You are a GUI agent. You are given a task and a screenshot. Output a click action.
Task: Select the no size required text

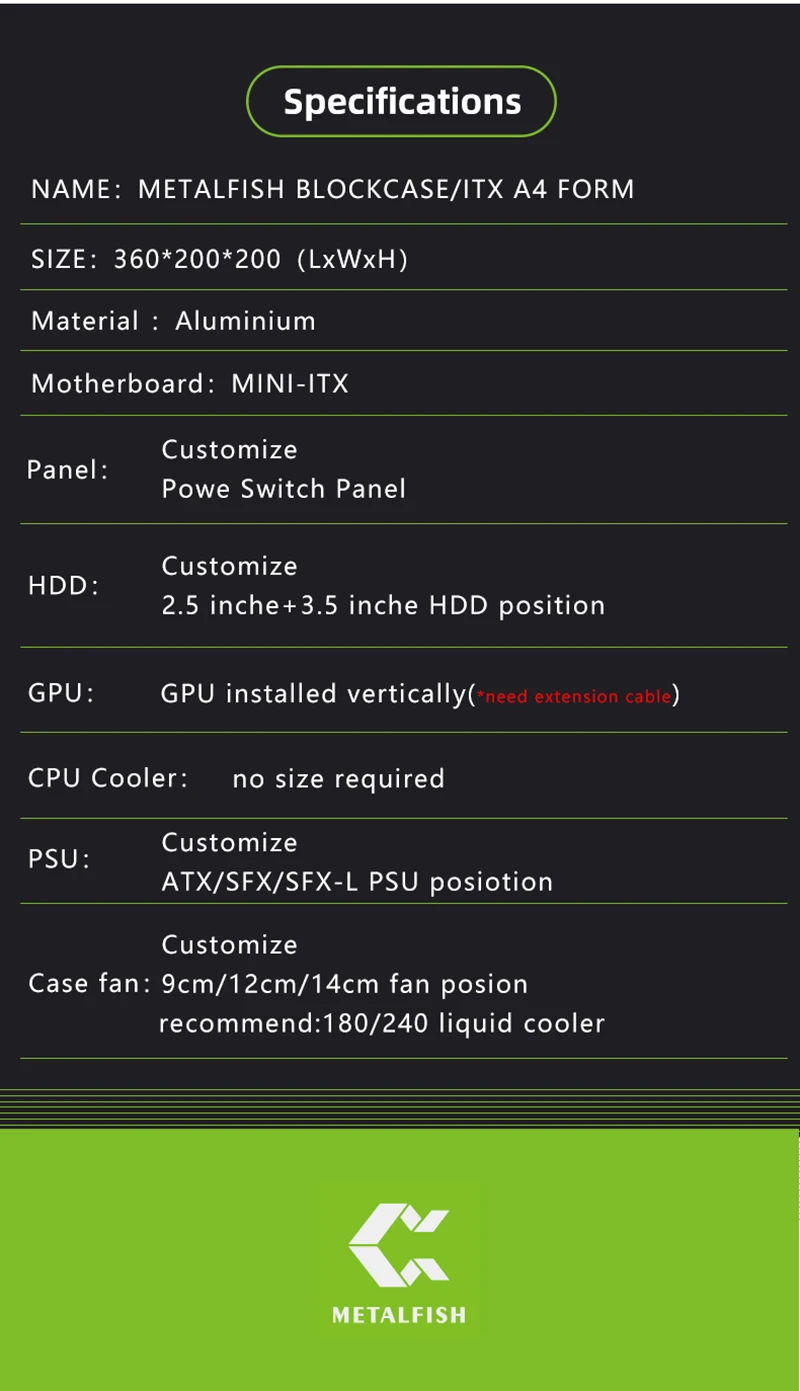tap(338, 779)
